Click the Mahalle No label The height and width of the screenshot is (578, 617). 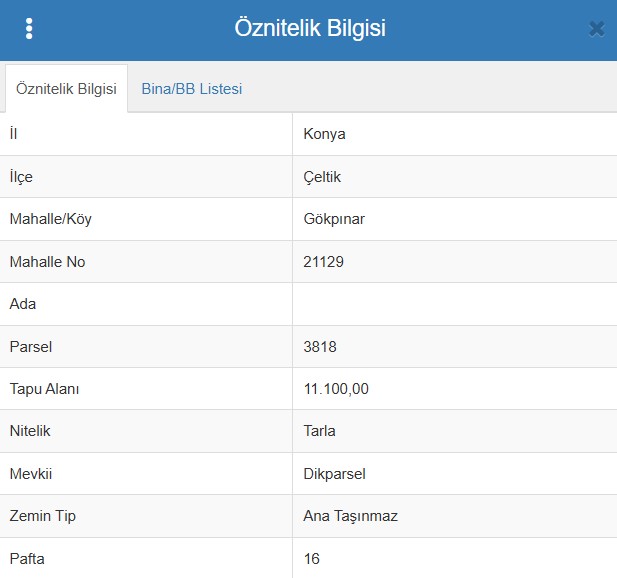click(x=47, y=262)
